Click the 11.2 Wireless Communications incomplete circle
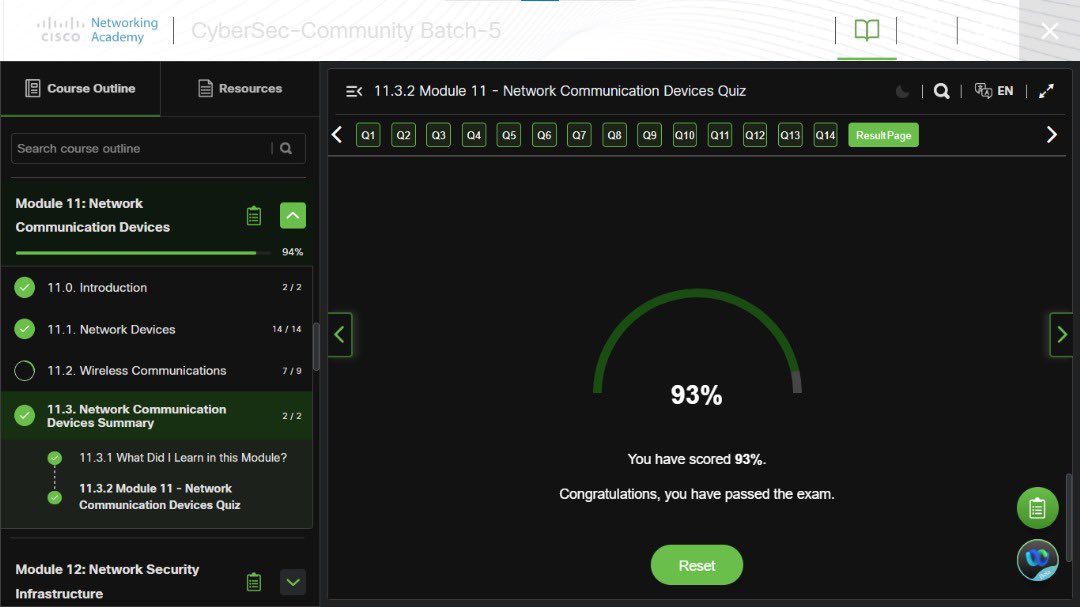Viewport: 1080px width, 607px height. pos(25,371)
